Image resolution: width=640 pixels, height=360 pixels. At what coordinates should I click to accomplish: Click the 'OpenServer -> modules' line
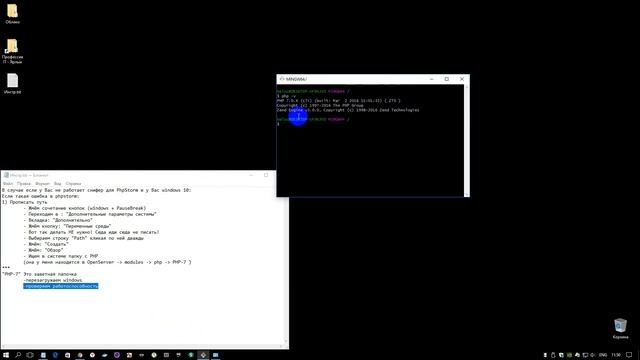(x=107, y=262)
